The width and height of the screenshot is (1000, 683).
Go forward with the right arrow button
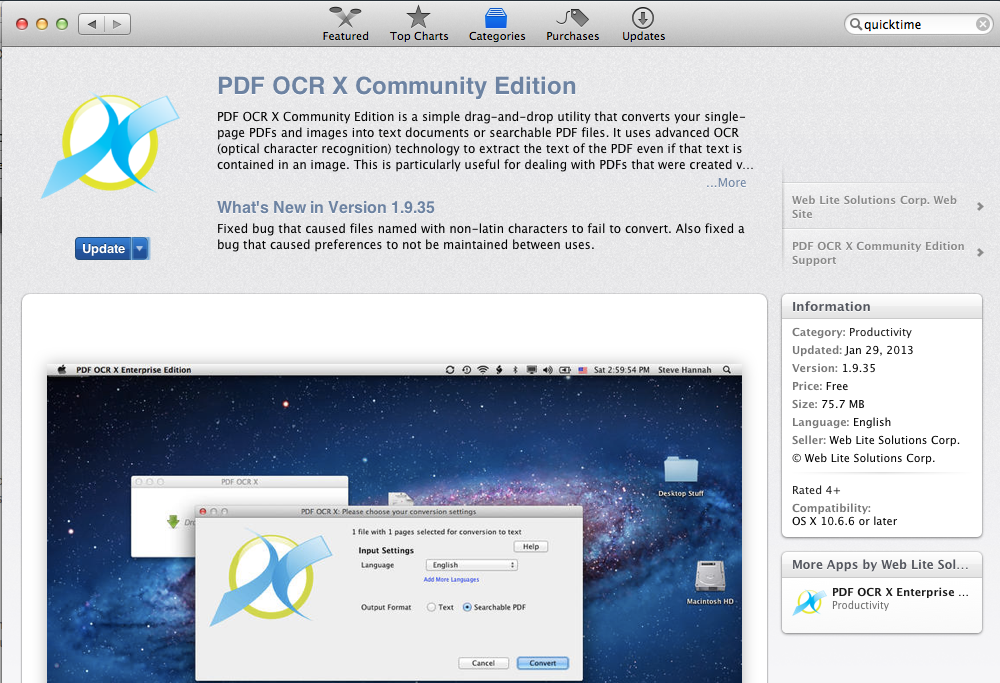click(x=117, y=24)
